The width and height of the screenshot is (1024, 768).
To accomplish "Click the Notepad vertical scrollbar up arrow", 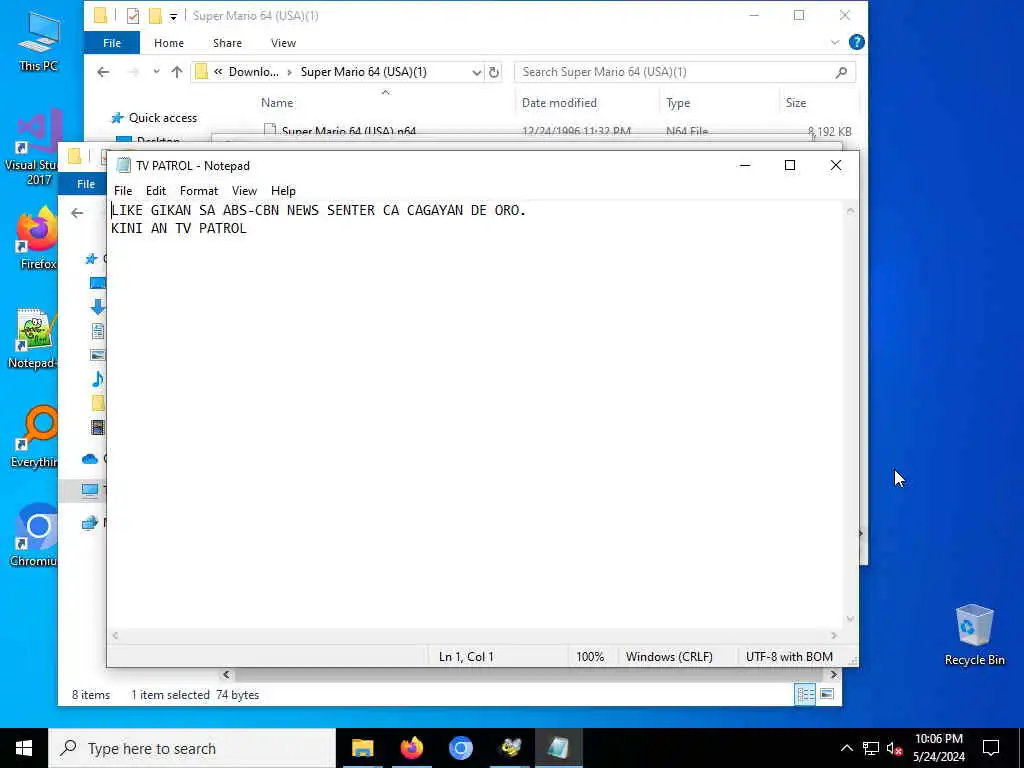I will click(x=850, y=210).
